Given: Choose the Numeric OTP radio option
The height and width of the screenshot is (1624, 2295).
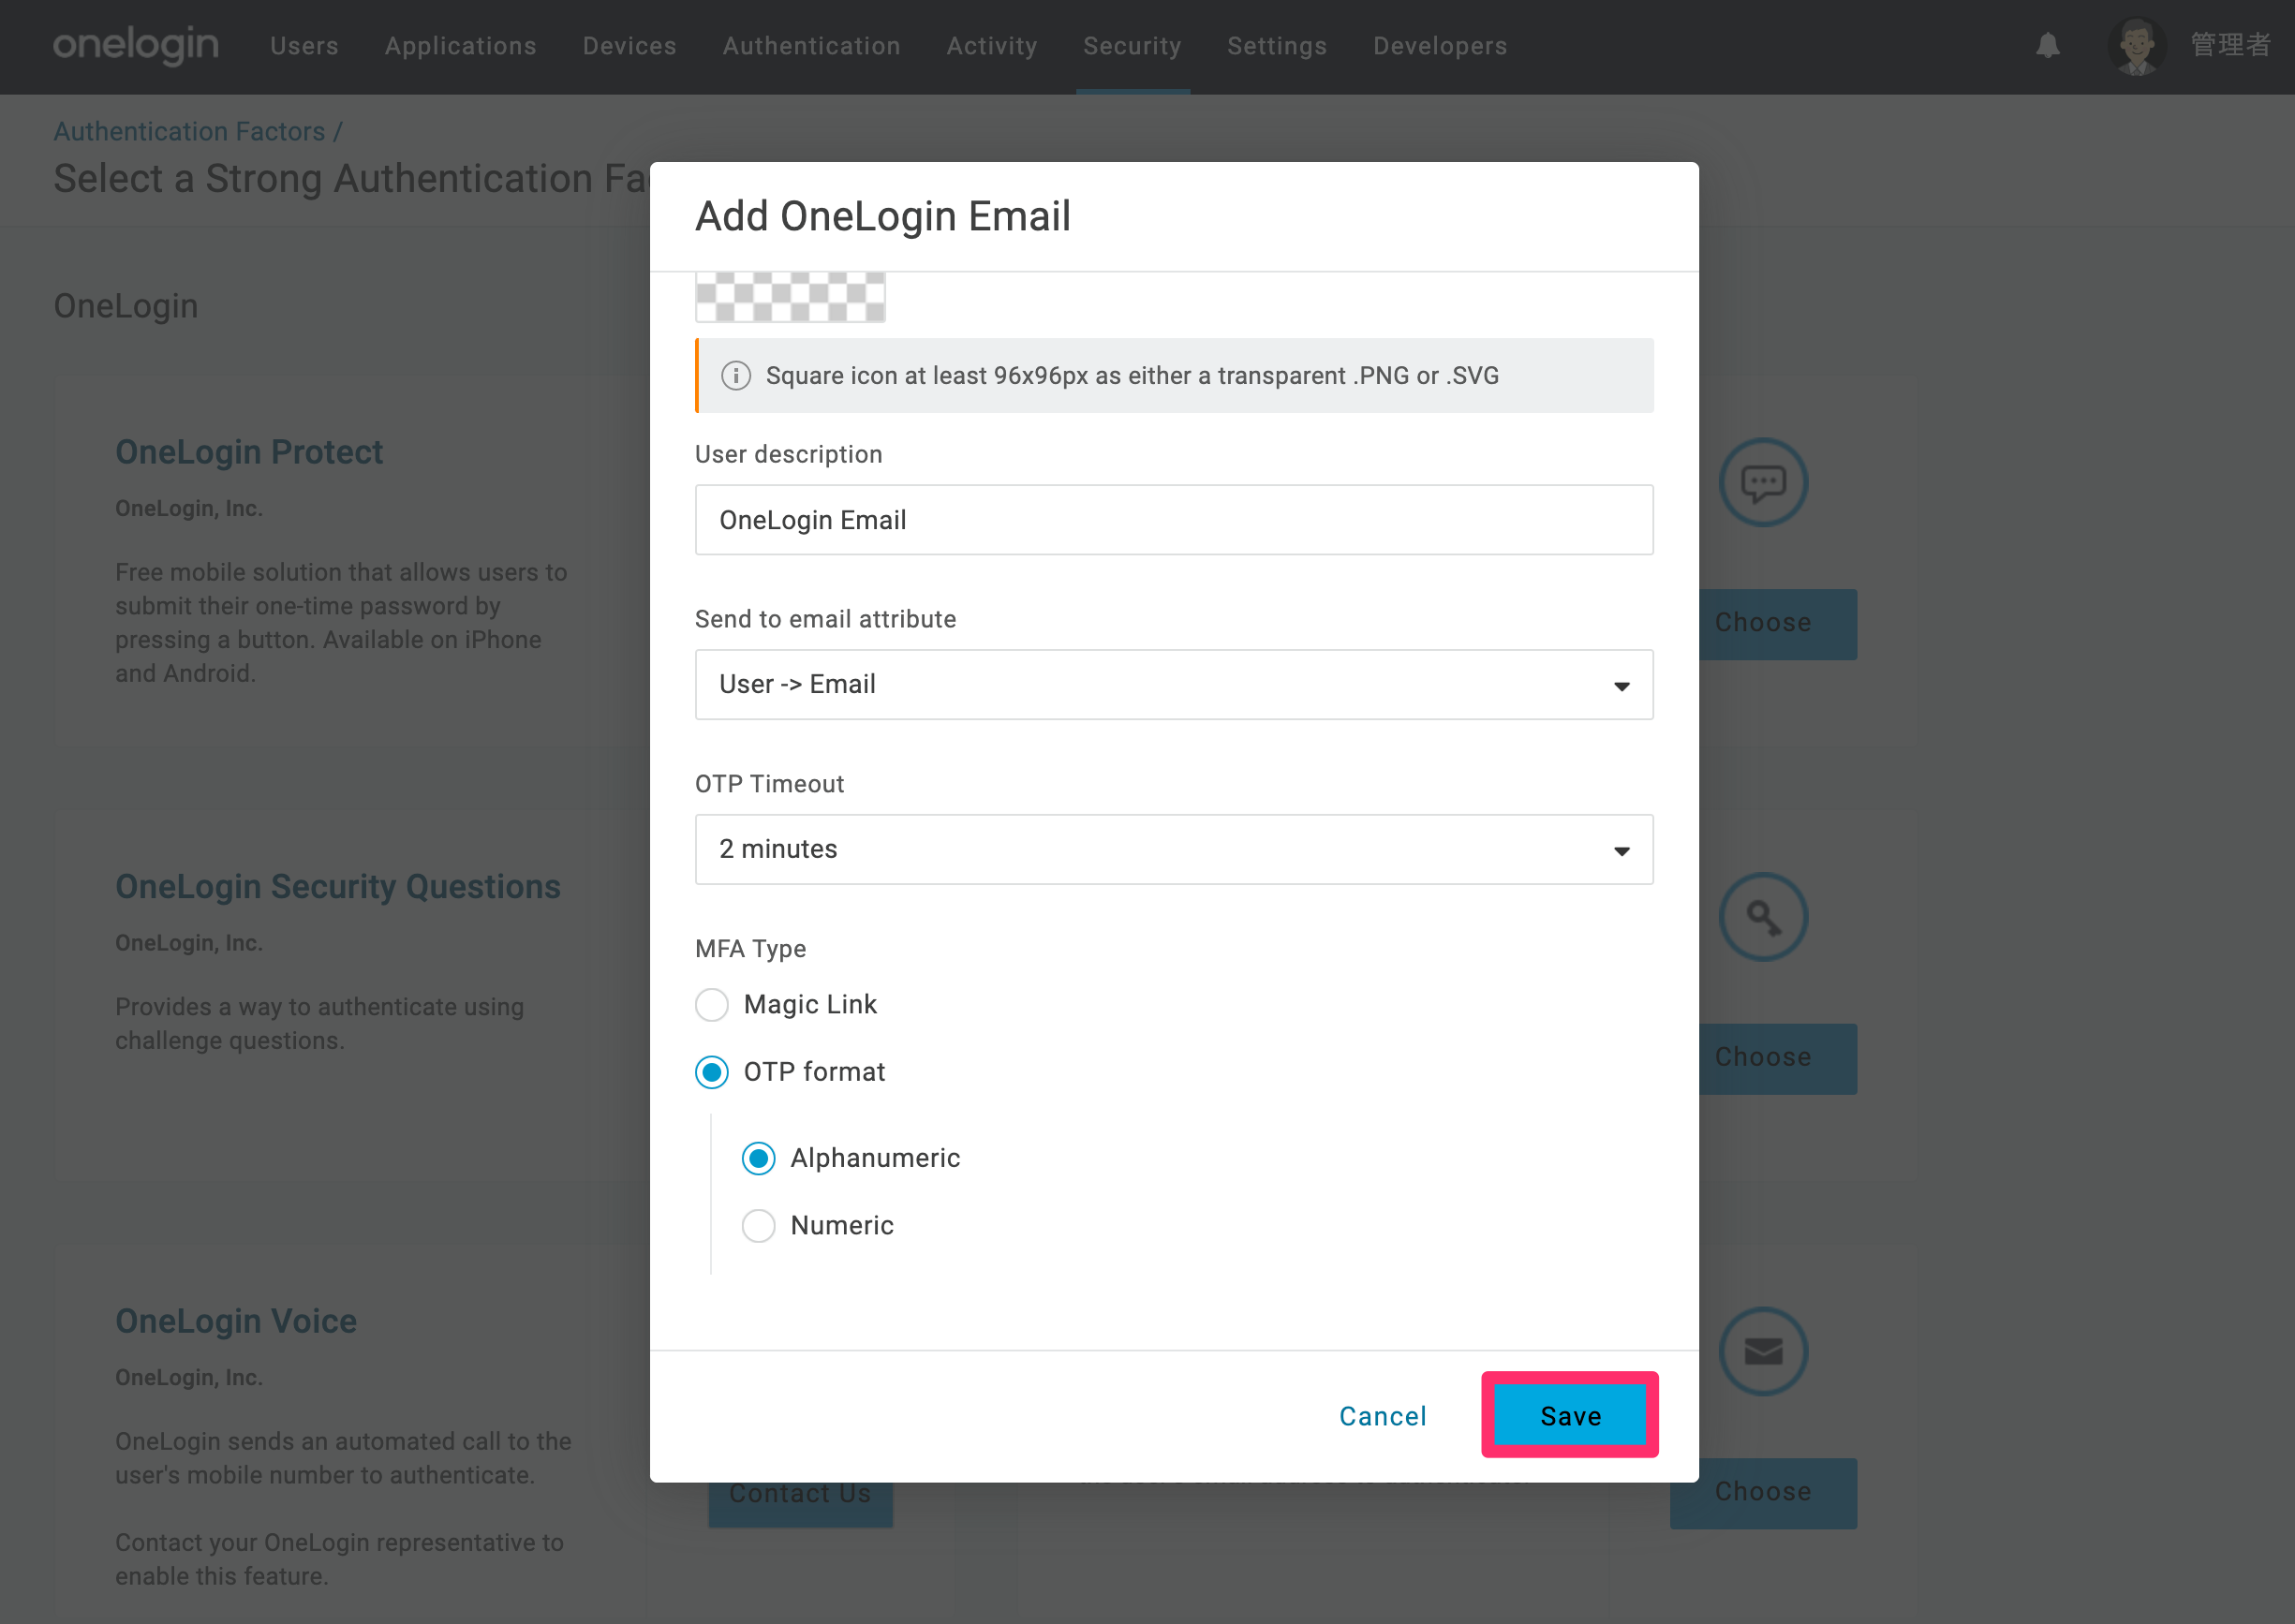Looking at the screenshot, I should pyautogui.click(x=758, y=1225).
